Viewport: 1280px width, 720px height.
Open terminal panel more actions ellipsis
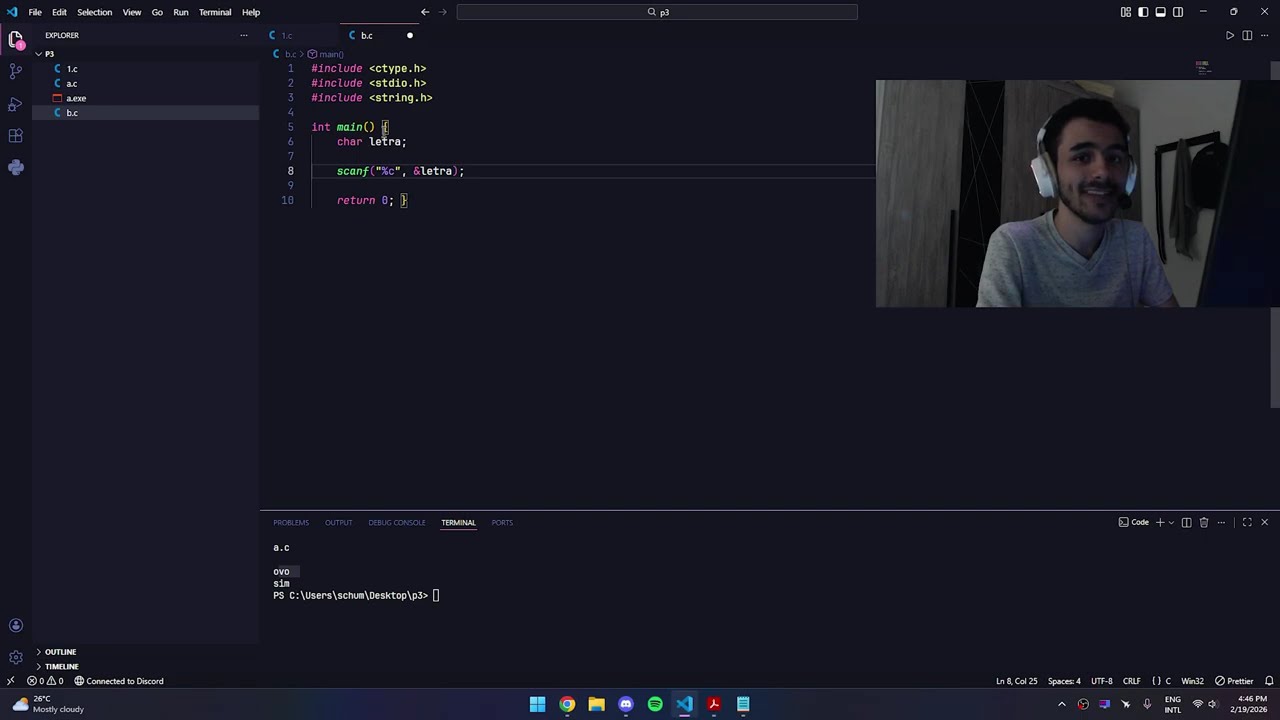pyautogui.click(x=1221, y=522)
